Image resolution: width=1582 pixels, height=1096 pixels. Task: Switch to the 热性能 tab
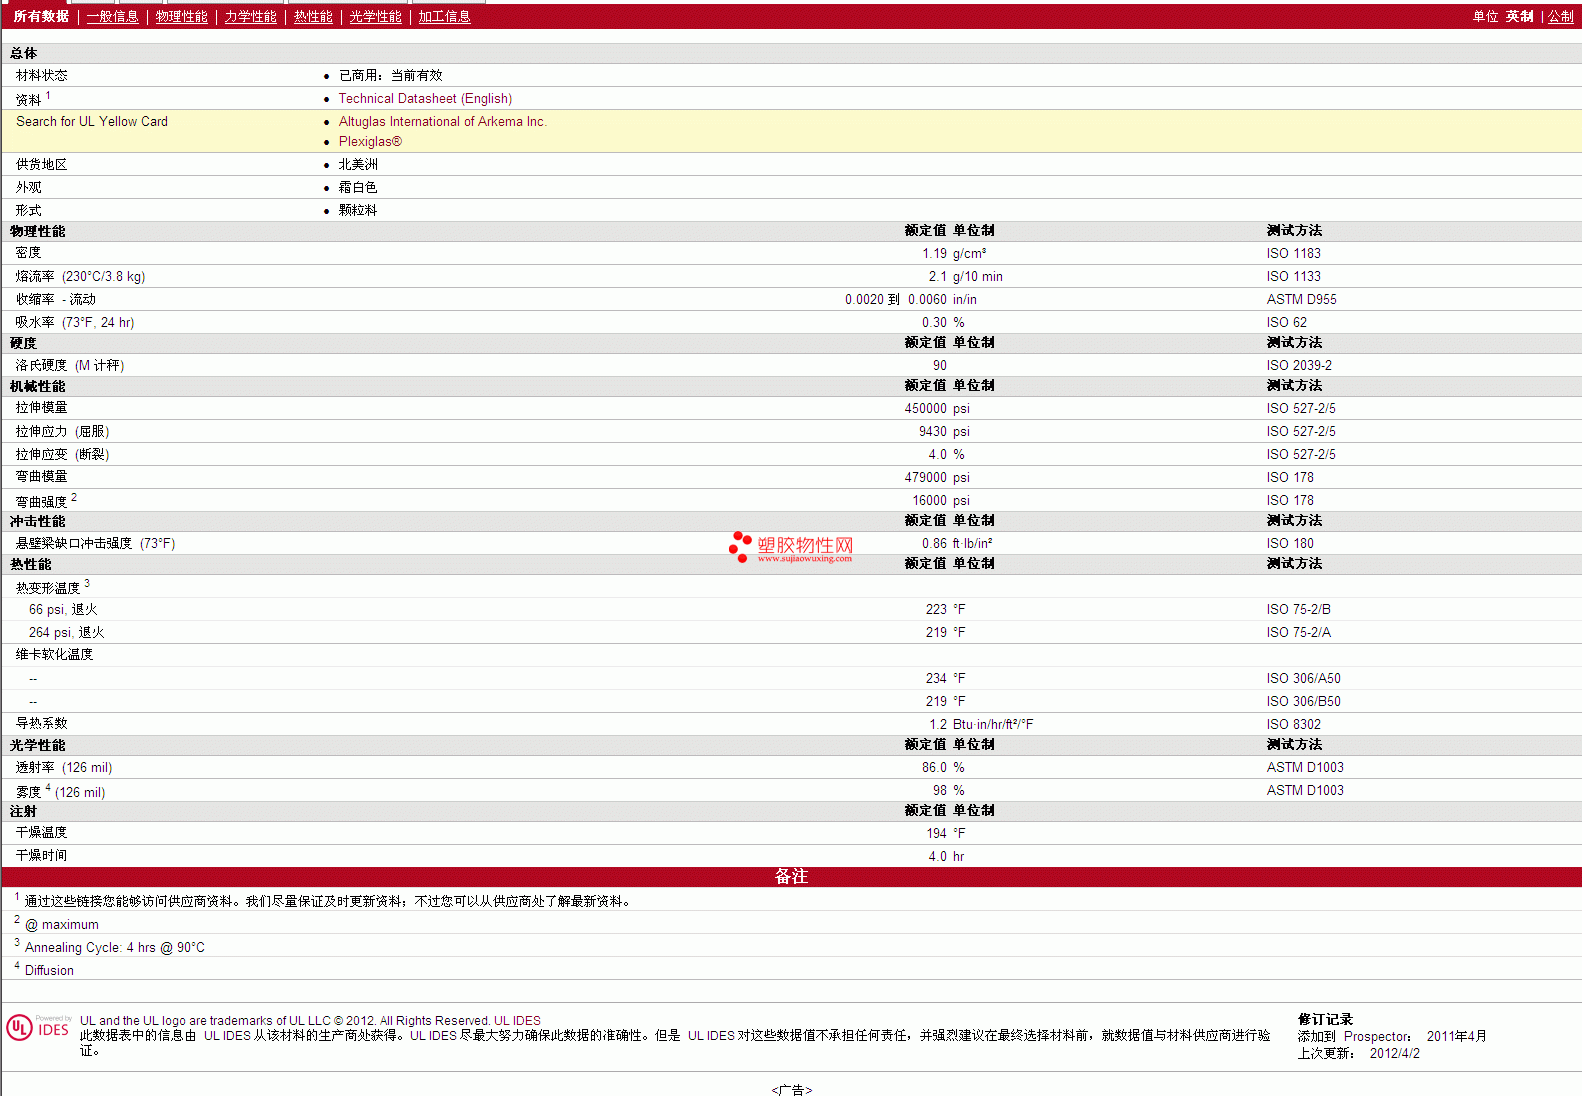click(313, 17)
